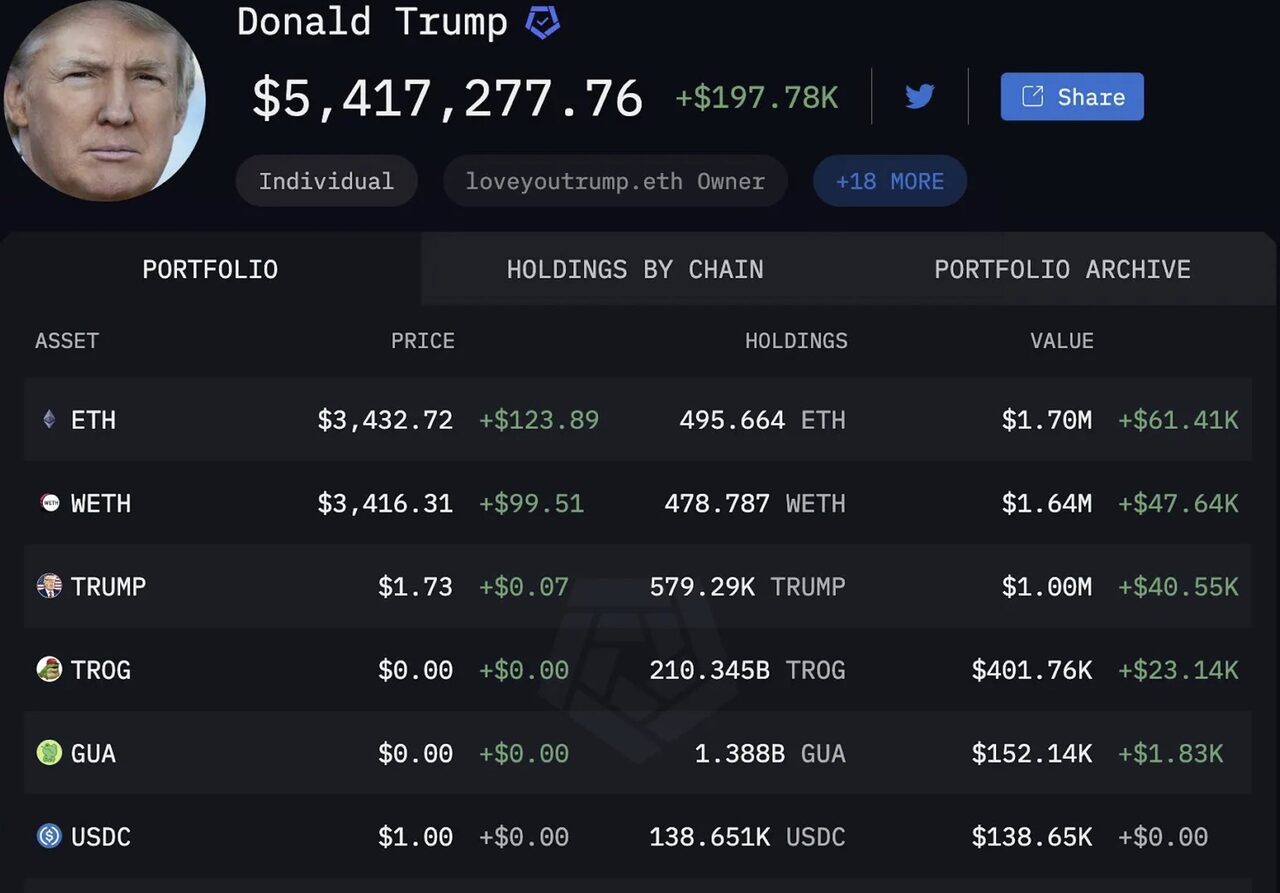Sort by the HOLDINGS column header
This screenshot has height=893, width=1280.
tap(796, 341)
